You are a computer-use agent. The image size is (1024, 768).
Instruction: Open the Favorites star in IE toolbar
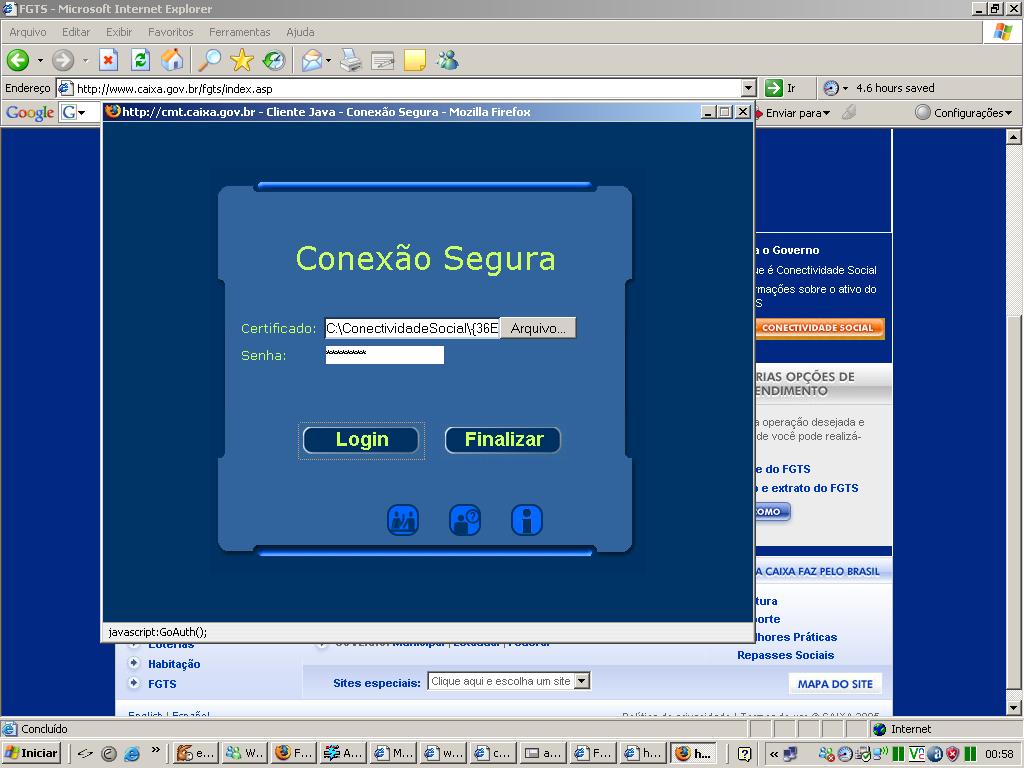click(x=242, y=61)
